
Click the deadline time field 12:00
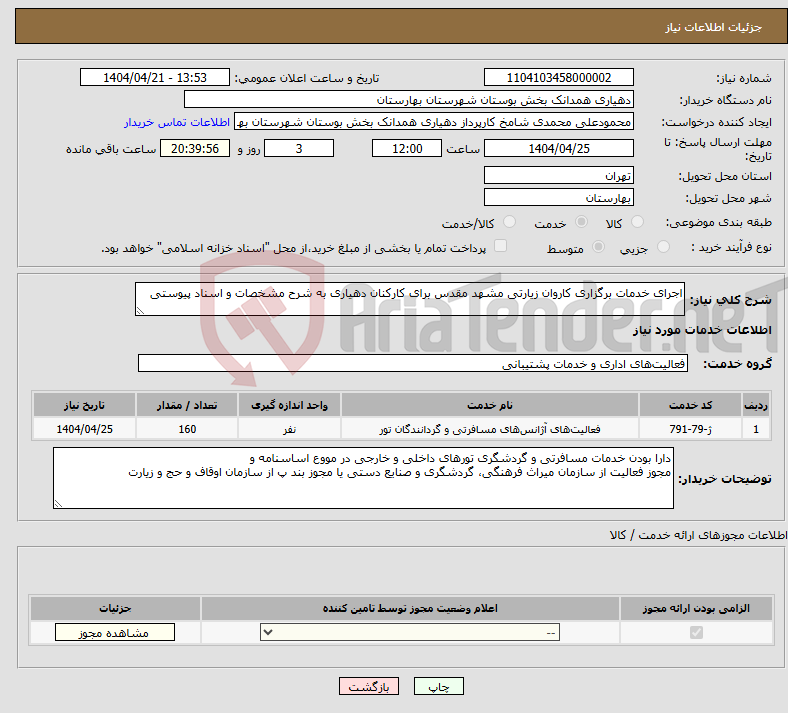[x=407, y=148]
